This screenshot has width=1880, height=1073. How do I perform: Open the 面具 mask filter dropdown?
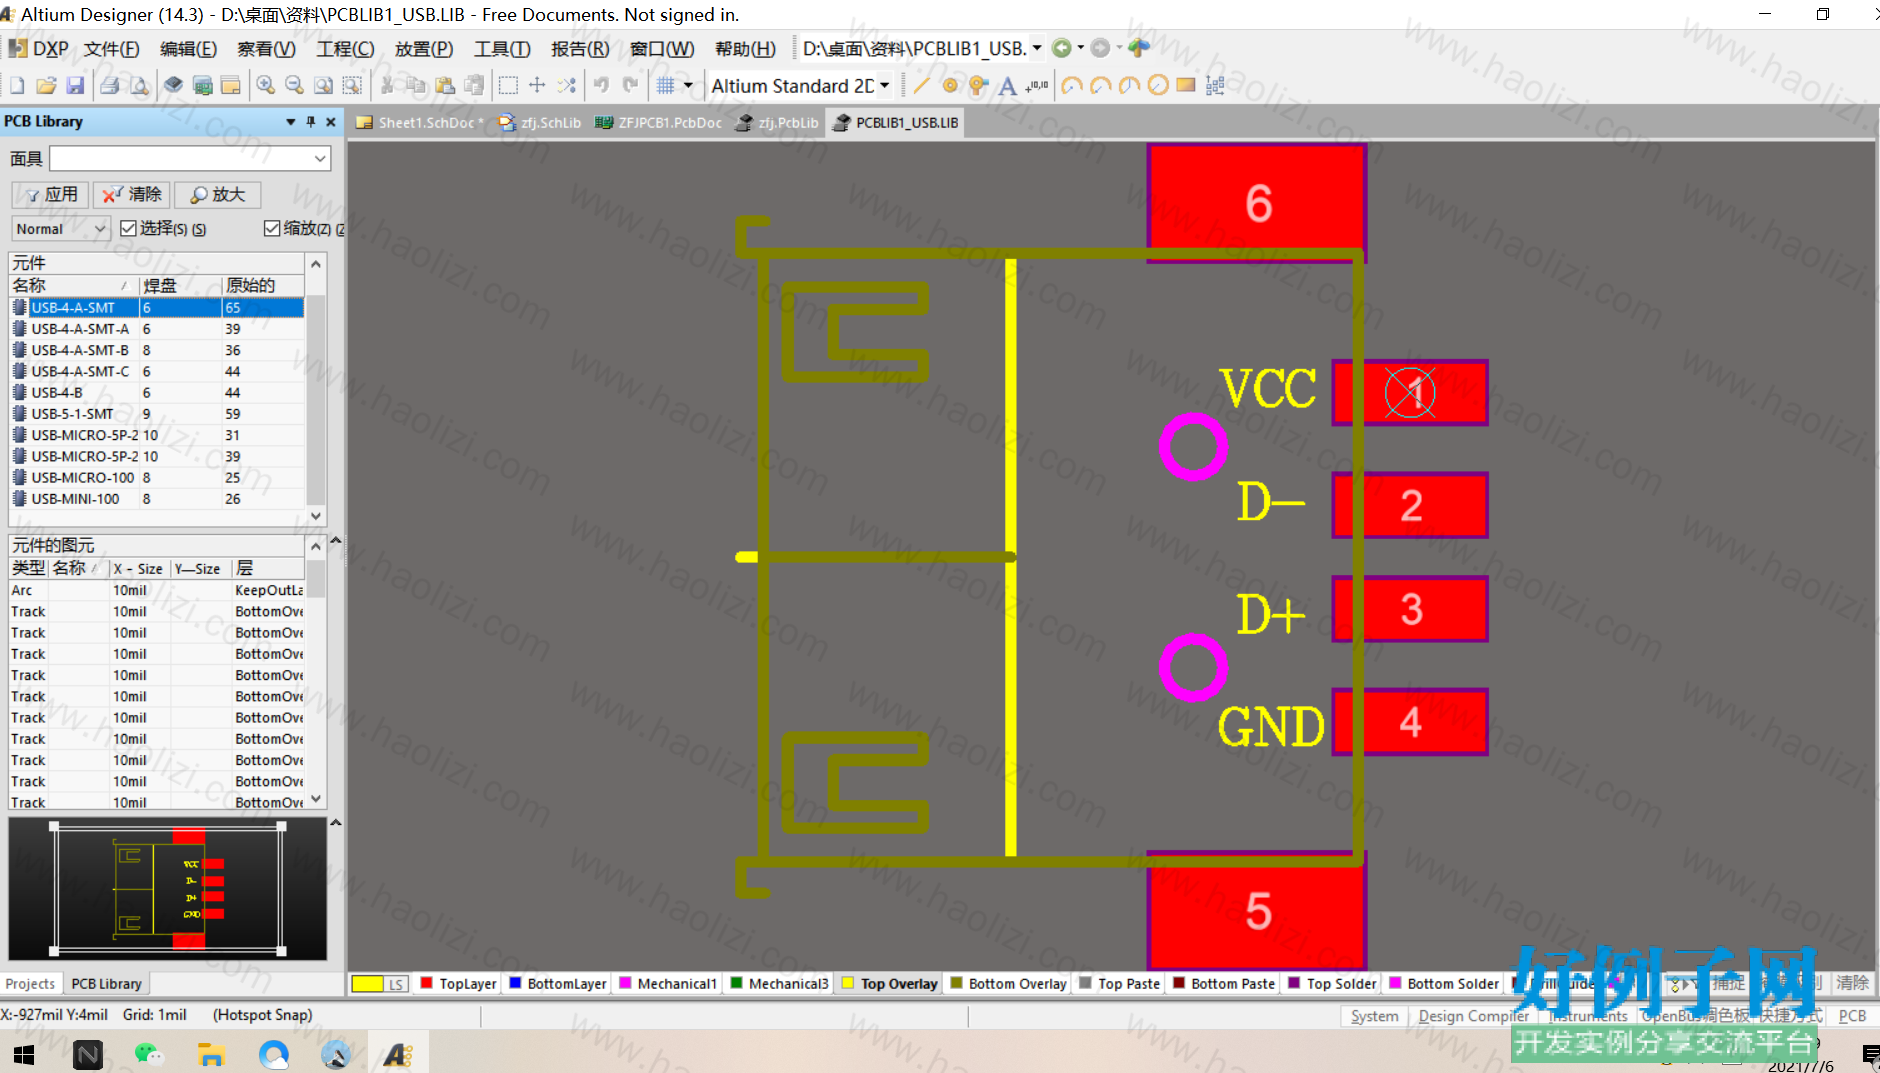tap(320, 159)
